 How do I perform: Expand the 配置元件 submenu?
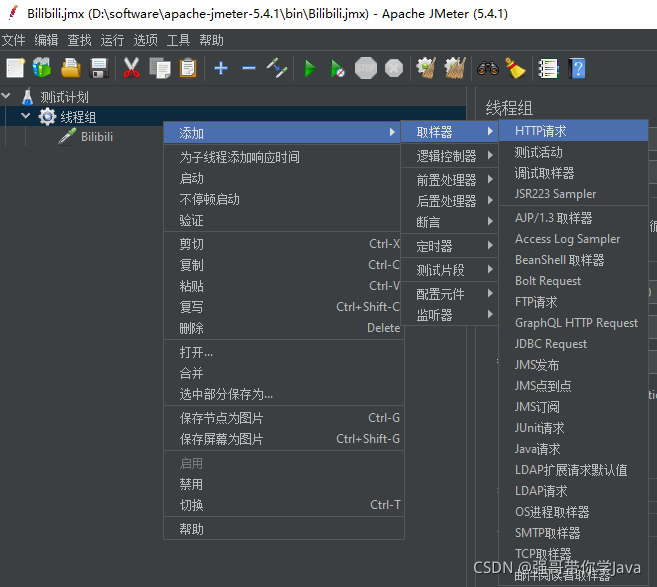tap(450, 294)
